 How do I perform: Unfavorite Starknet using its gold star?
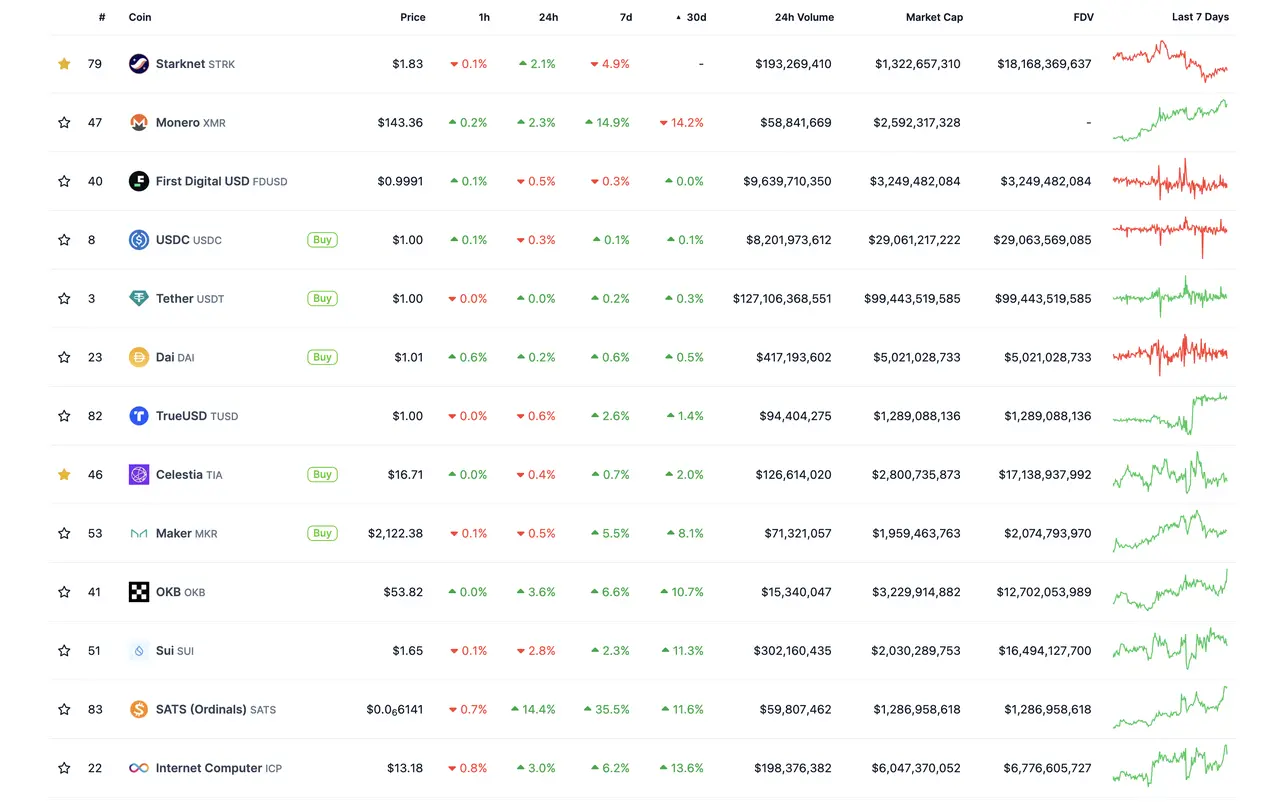tap(64, 64)
